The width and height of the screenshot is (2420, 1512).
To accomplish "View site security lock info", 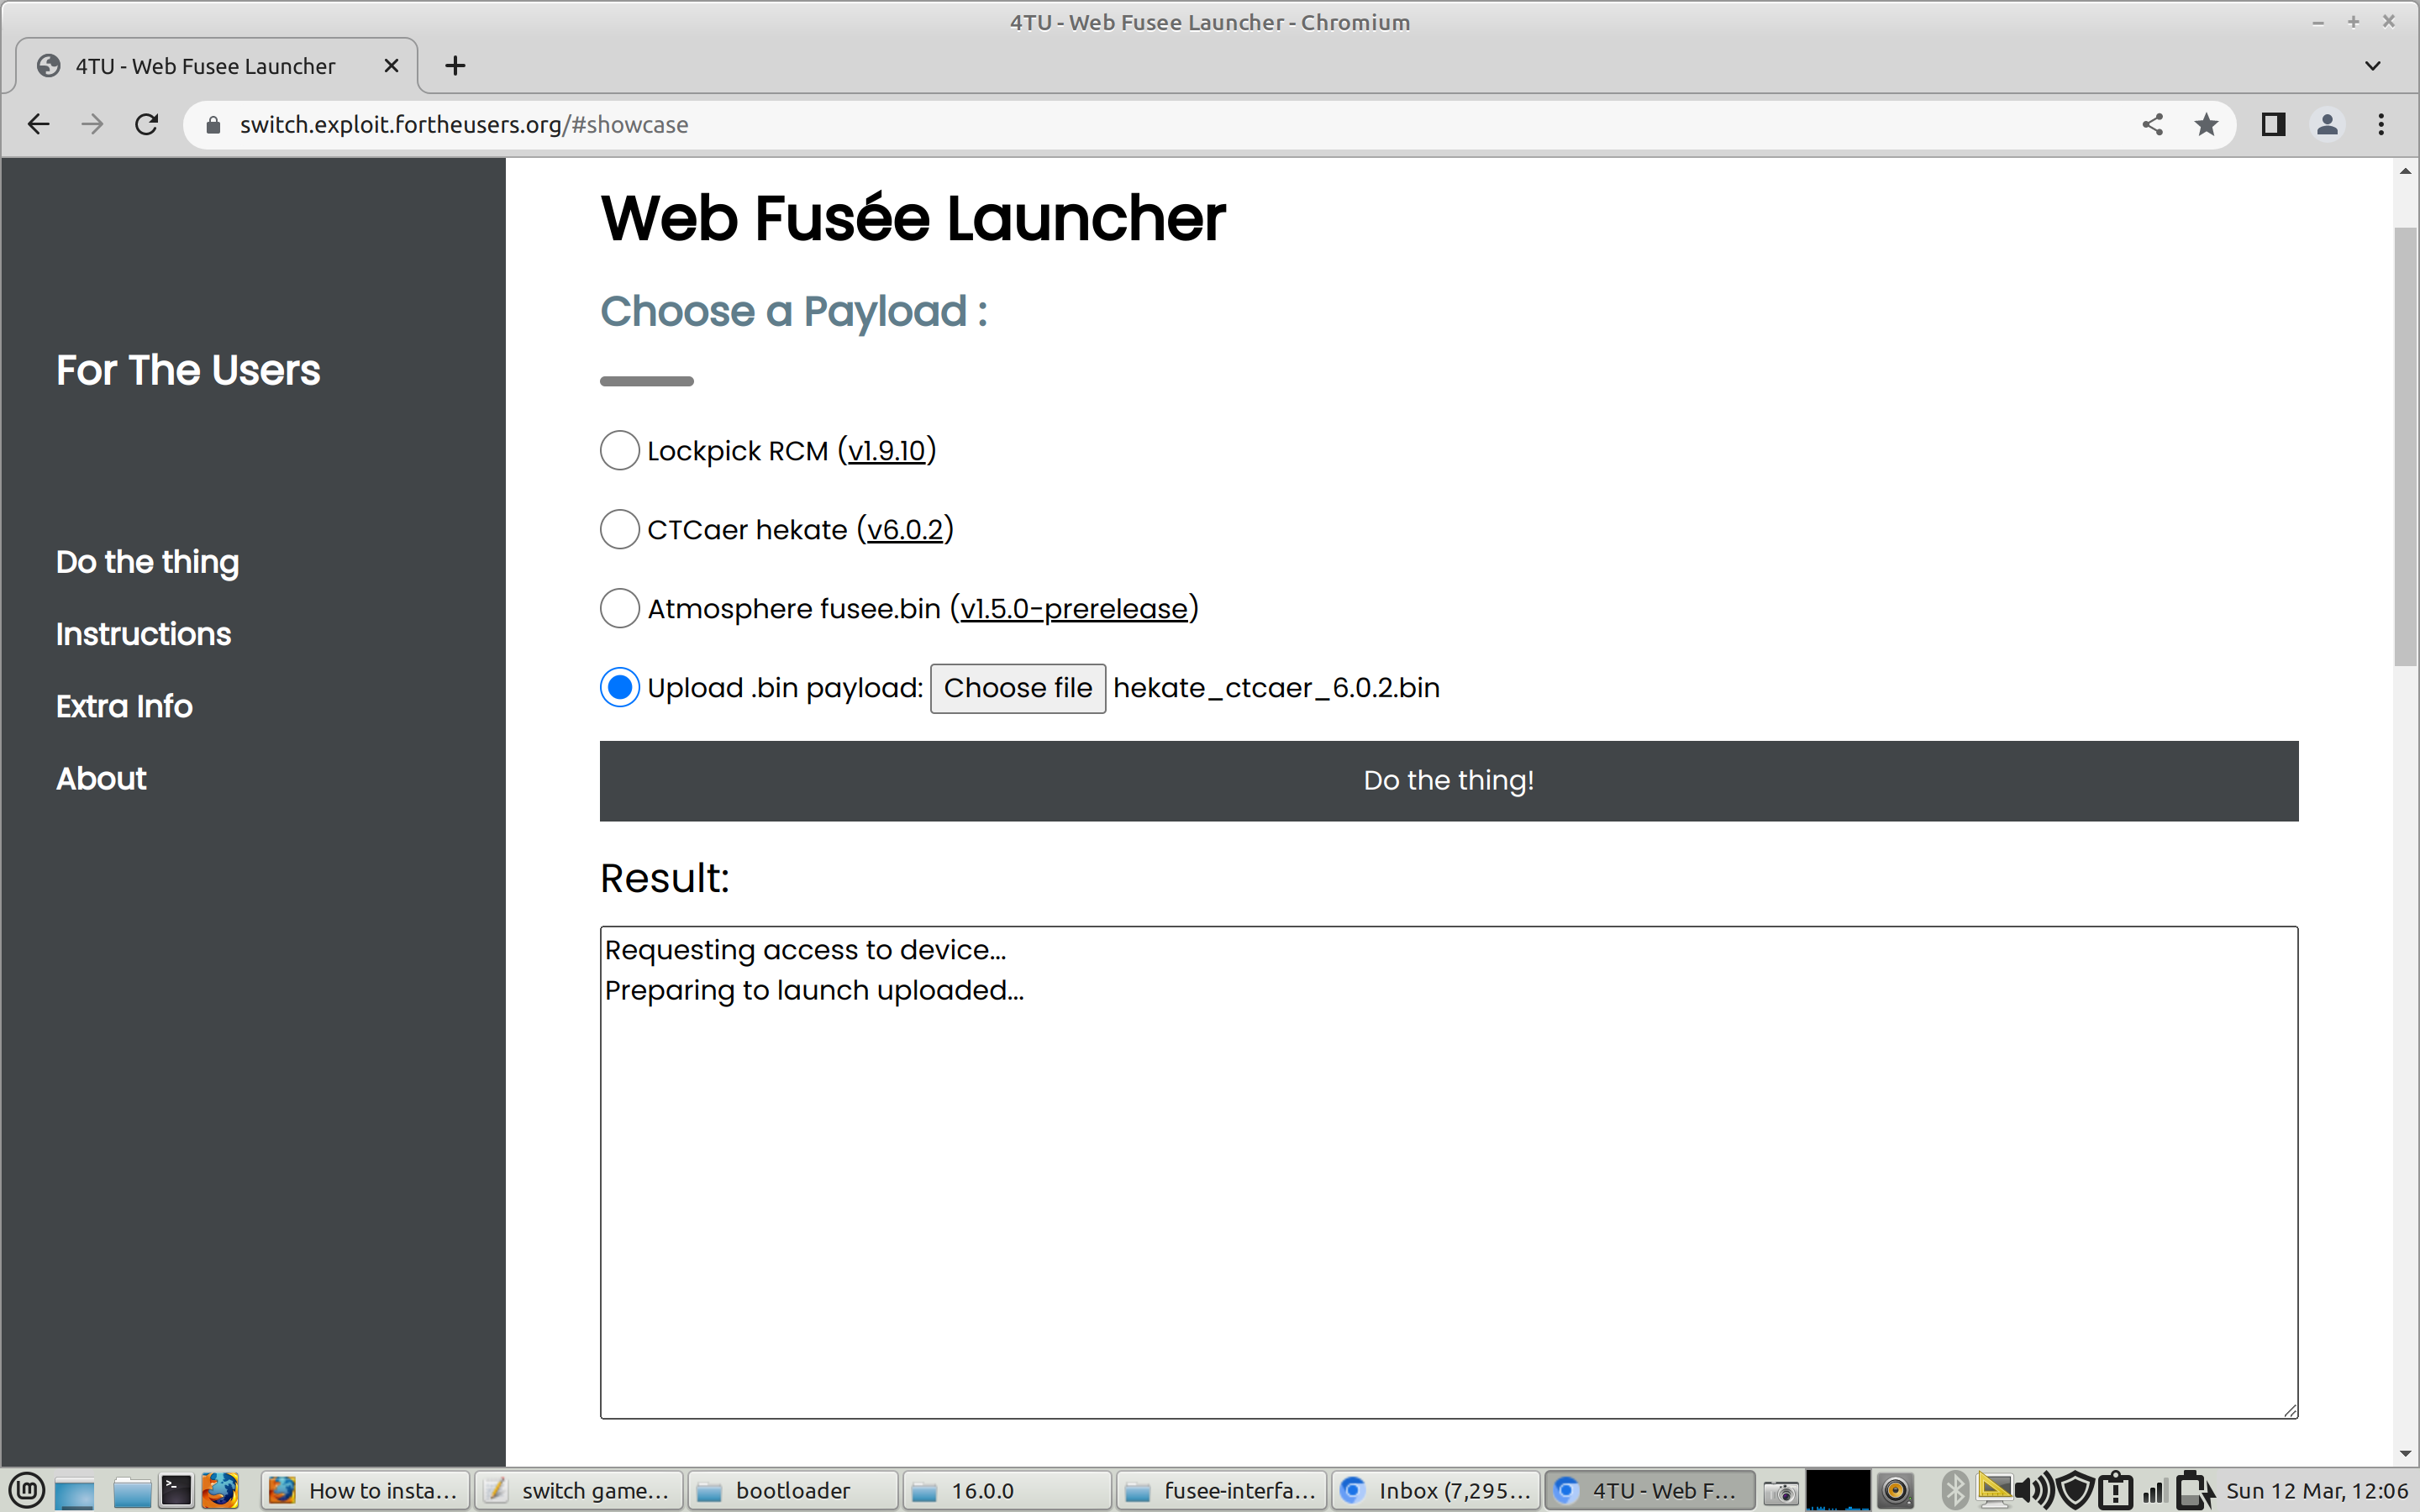I will tap(213, 125).
